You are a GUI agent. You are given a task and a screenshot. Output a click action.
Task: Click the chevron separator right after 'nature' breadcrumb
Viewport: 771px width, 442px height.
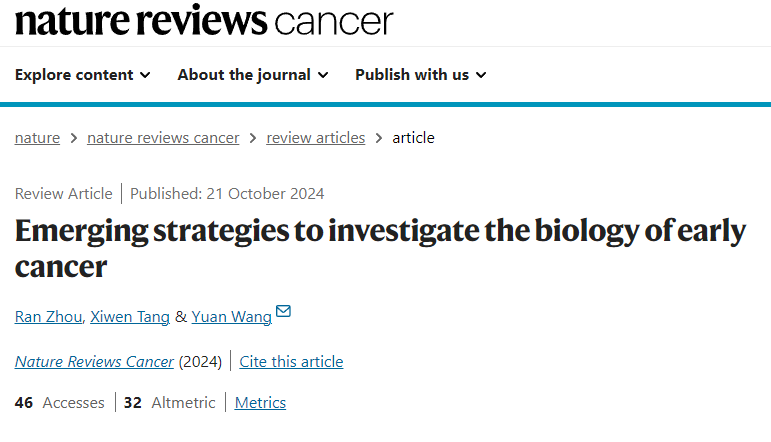click(x=73, y=138)
